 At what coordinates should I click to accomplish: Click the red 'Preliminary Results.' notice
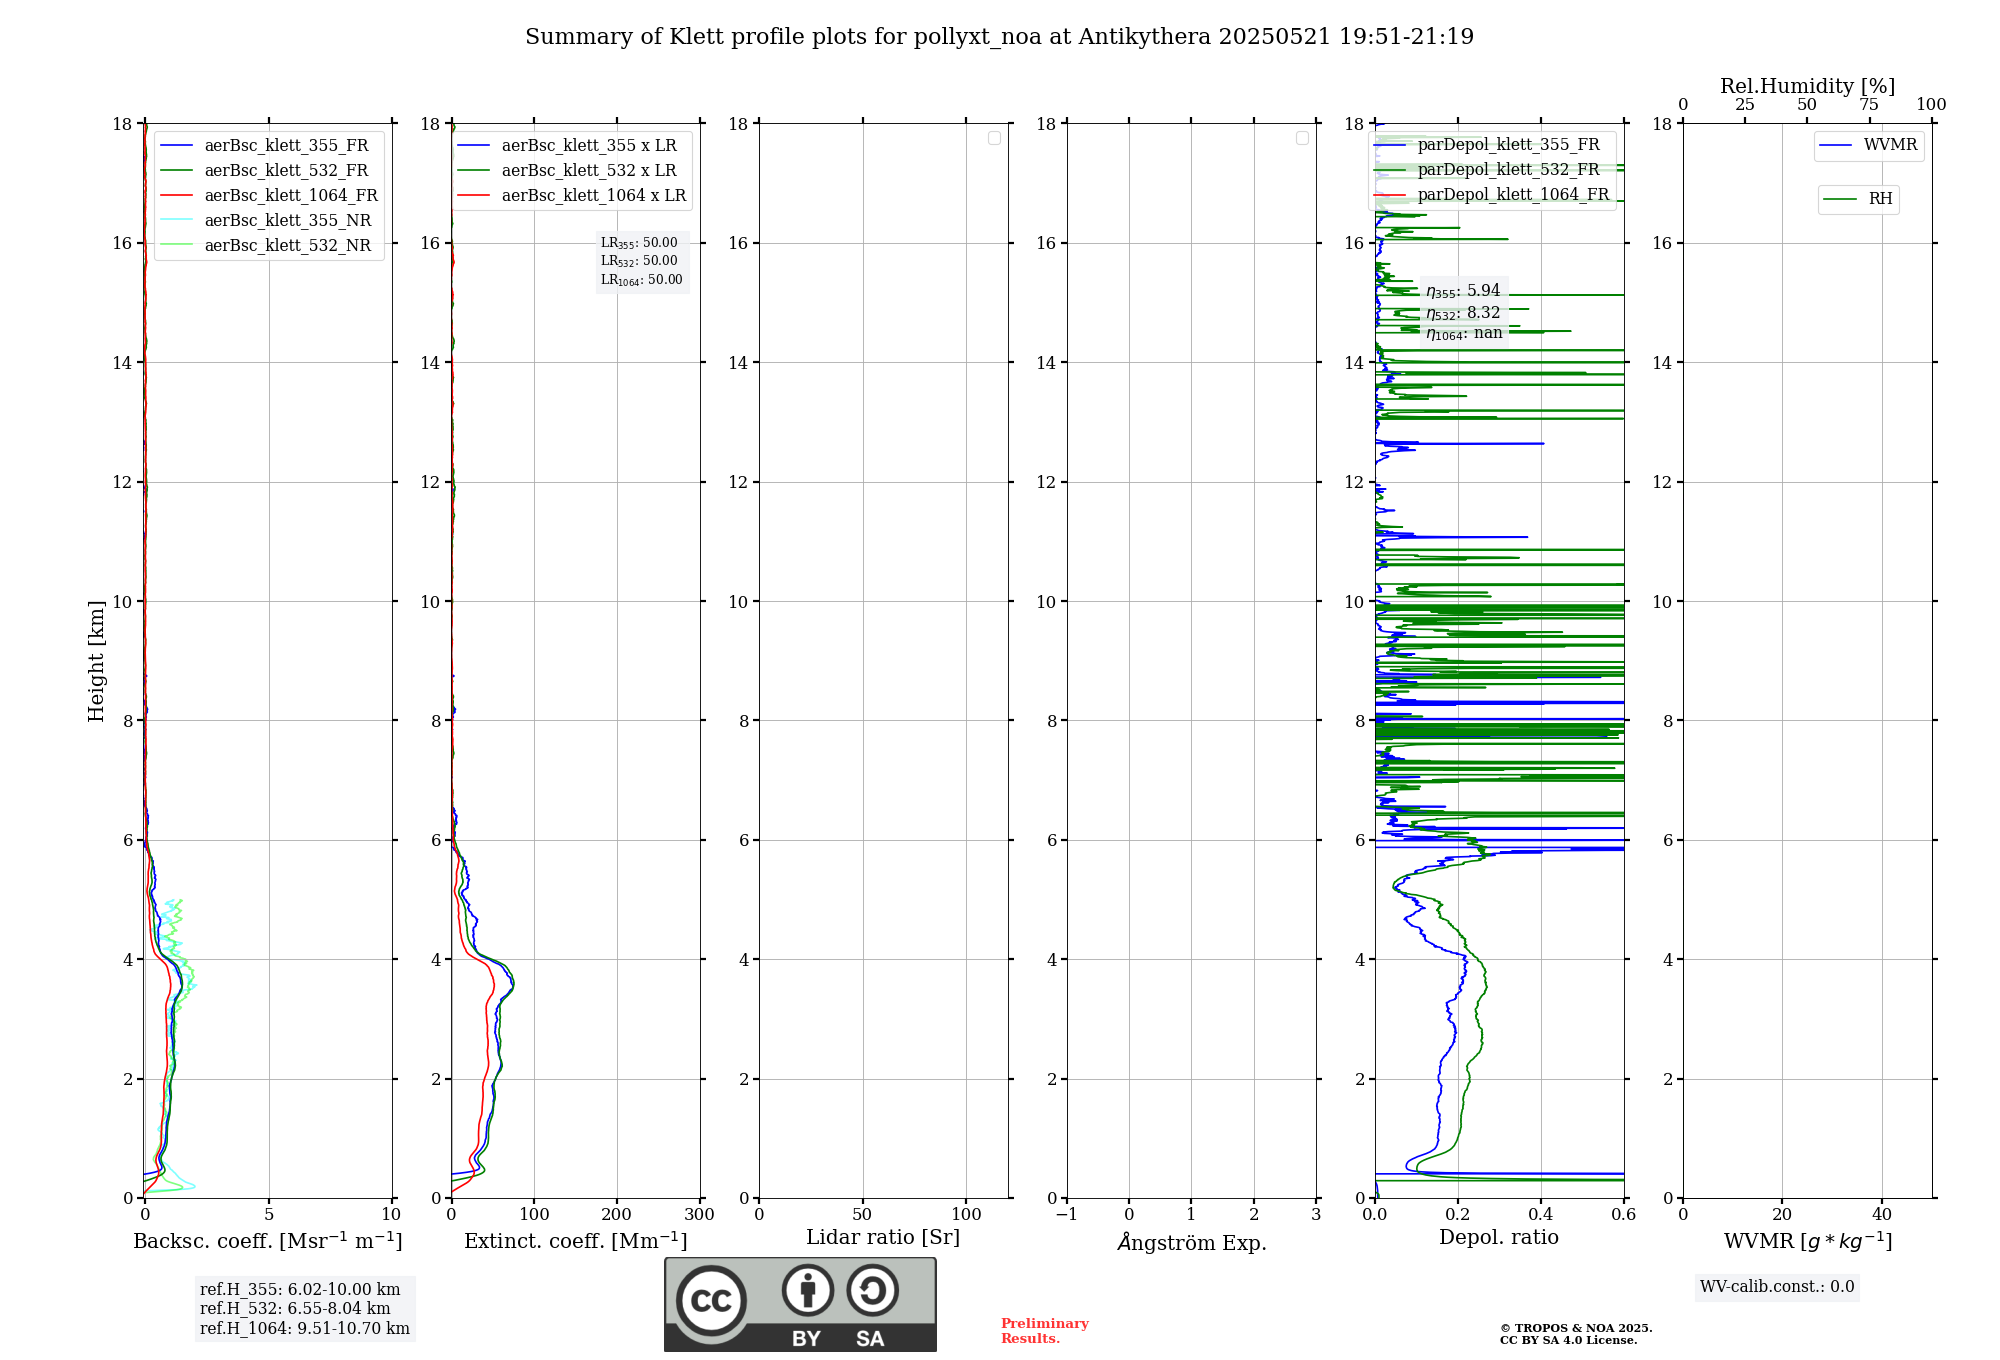click(x=1045, y=1331)
